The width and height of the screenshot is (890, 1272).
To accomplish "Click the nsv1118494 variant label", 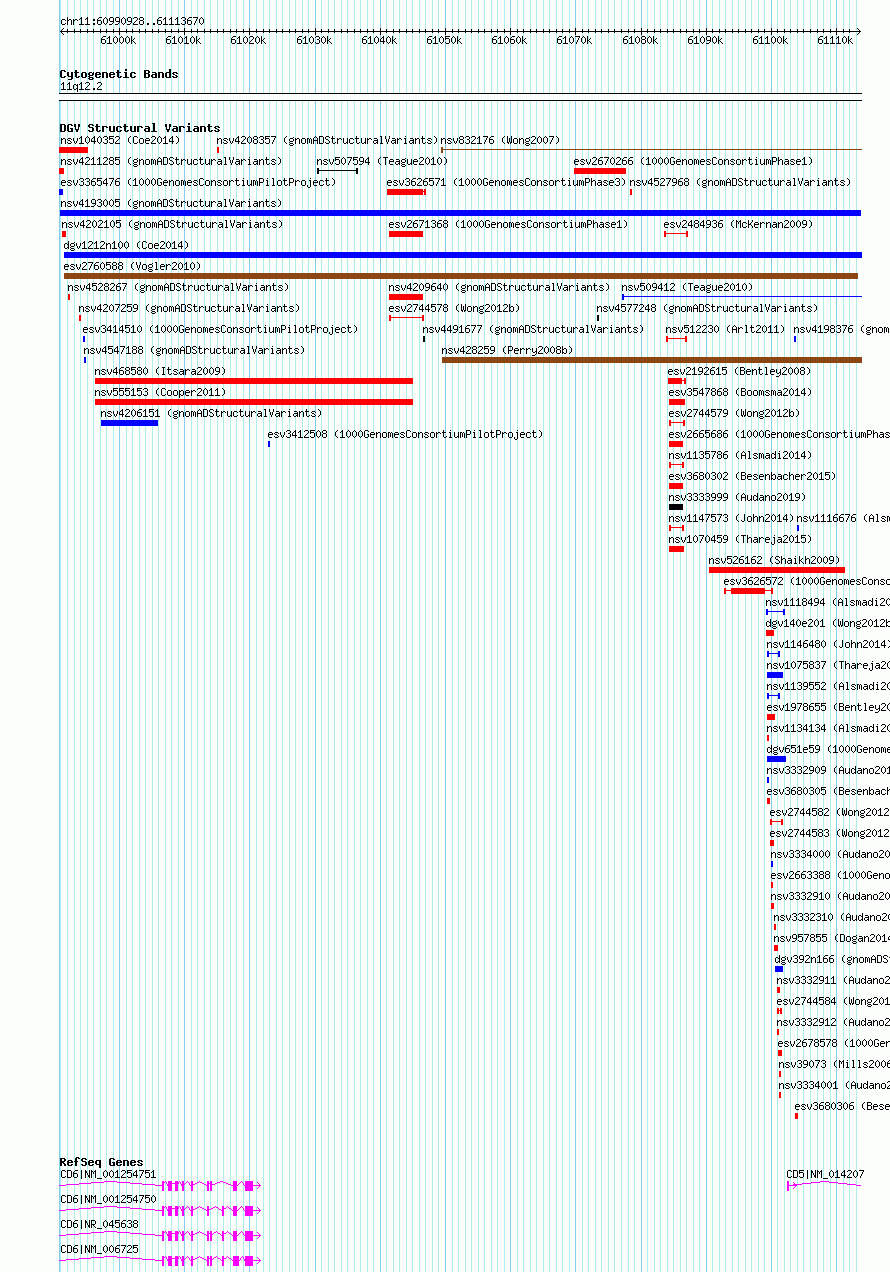I will 828,602.
